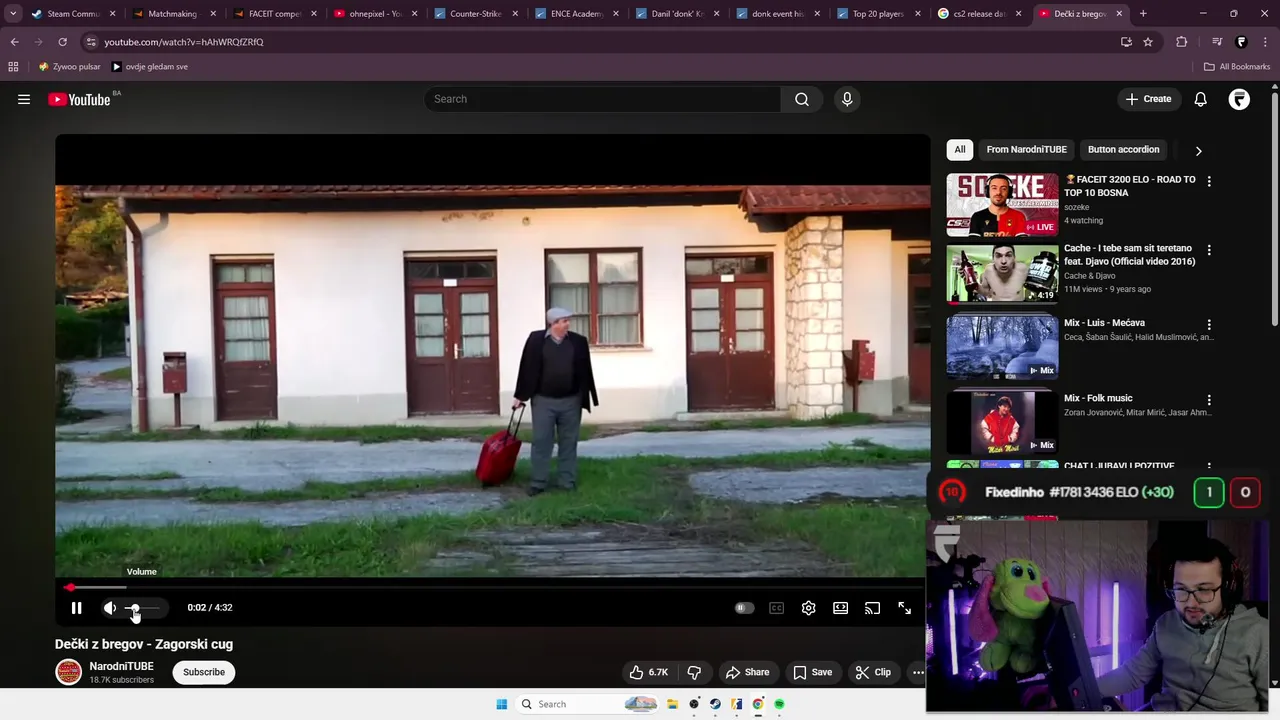The image size is (1280, 720).
Task: Open the All Bookmarks folder
Action: coord(1237,67)
